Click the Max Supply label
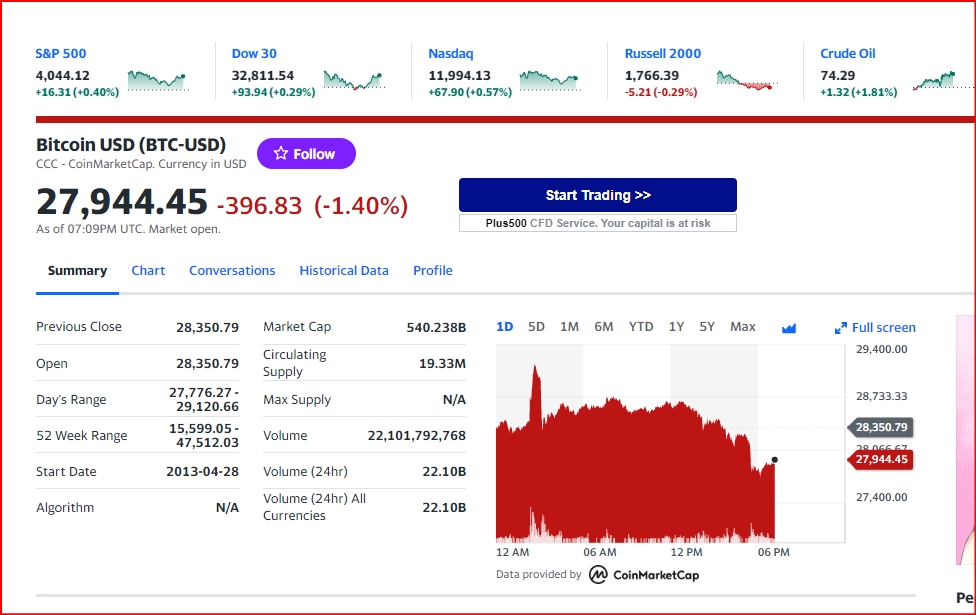 coord(297,400)
